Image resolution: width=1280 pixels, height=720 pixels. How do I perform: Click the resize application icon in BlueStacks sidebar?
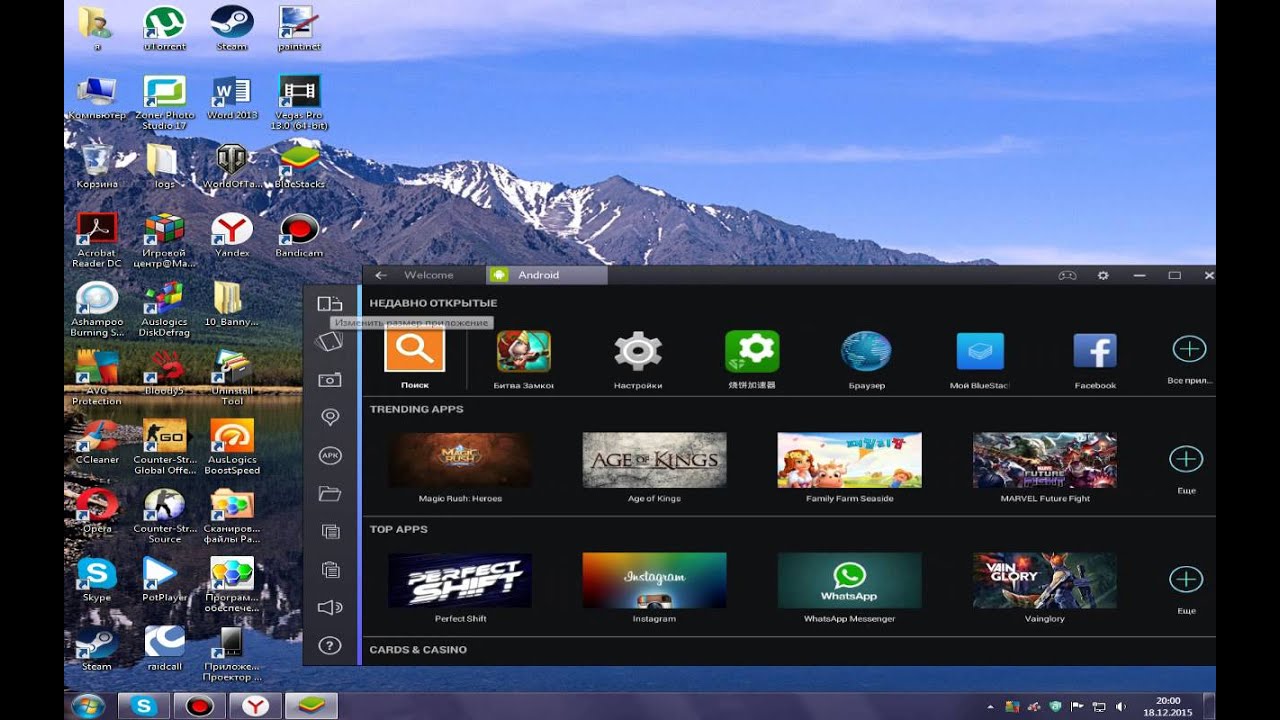coord(330,304)
